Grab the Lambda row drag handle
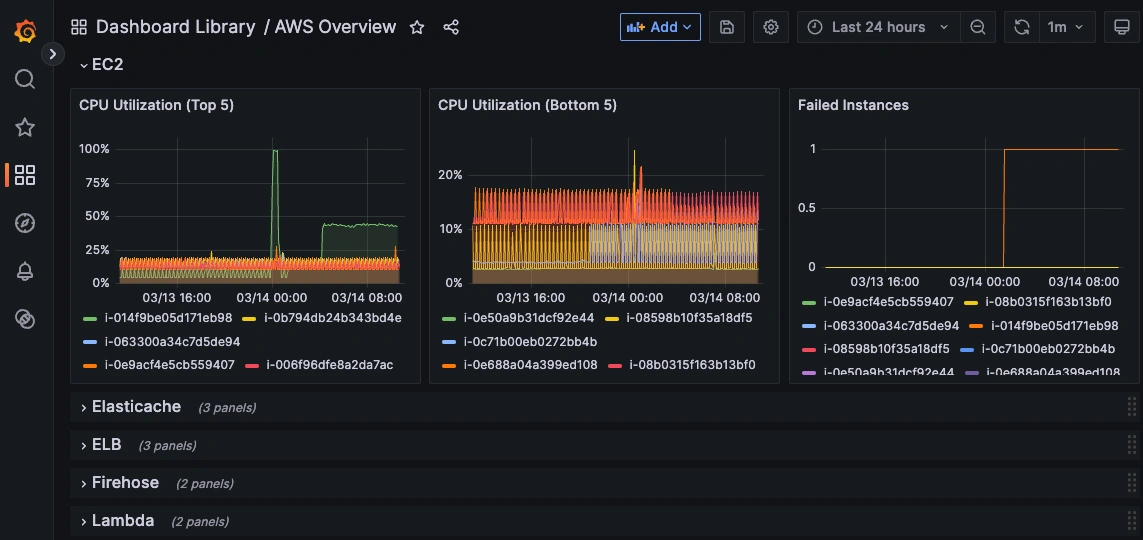1143x540 pixels. coord(1131,520)
